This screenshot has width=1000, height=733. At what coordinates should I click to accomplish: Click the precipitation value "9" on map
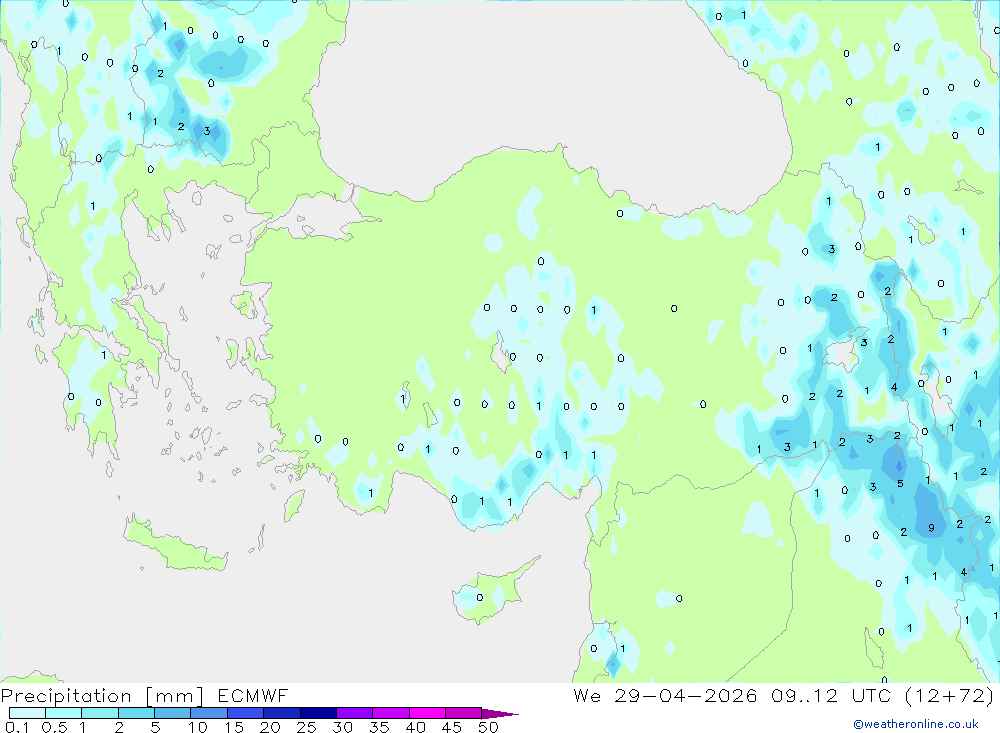point(932,528)
